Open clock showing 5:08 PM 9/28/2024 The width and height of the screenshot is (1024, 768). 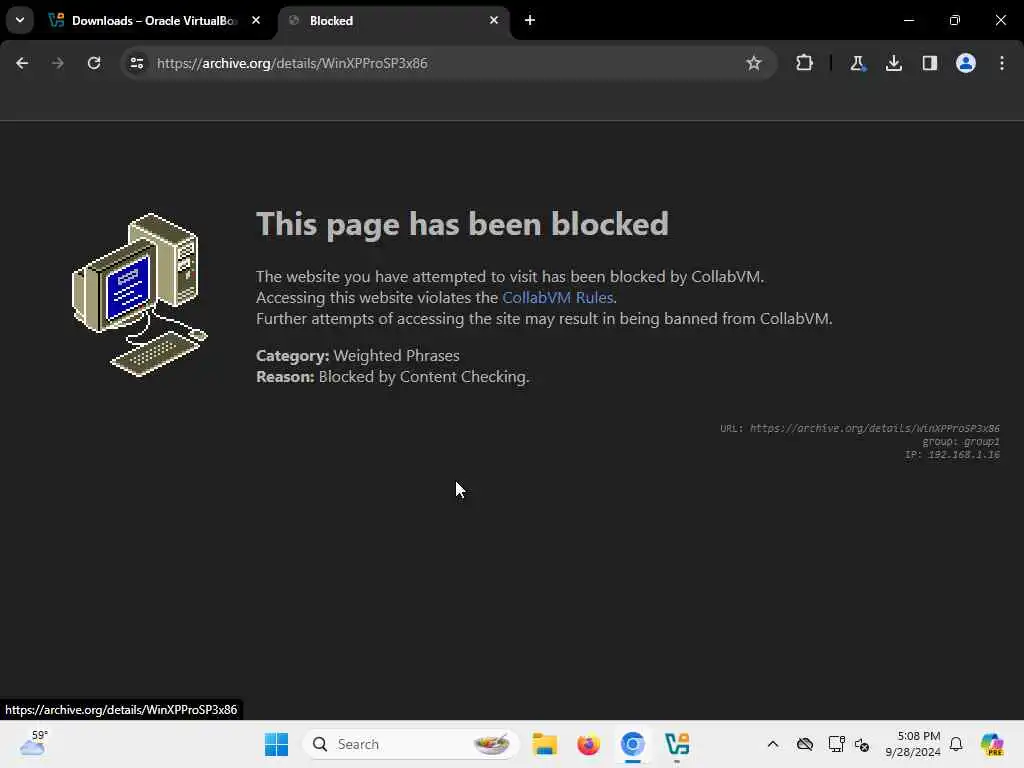point(913,744)
